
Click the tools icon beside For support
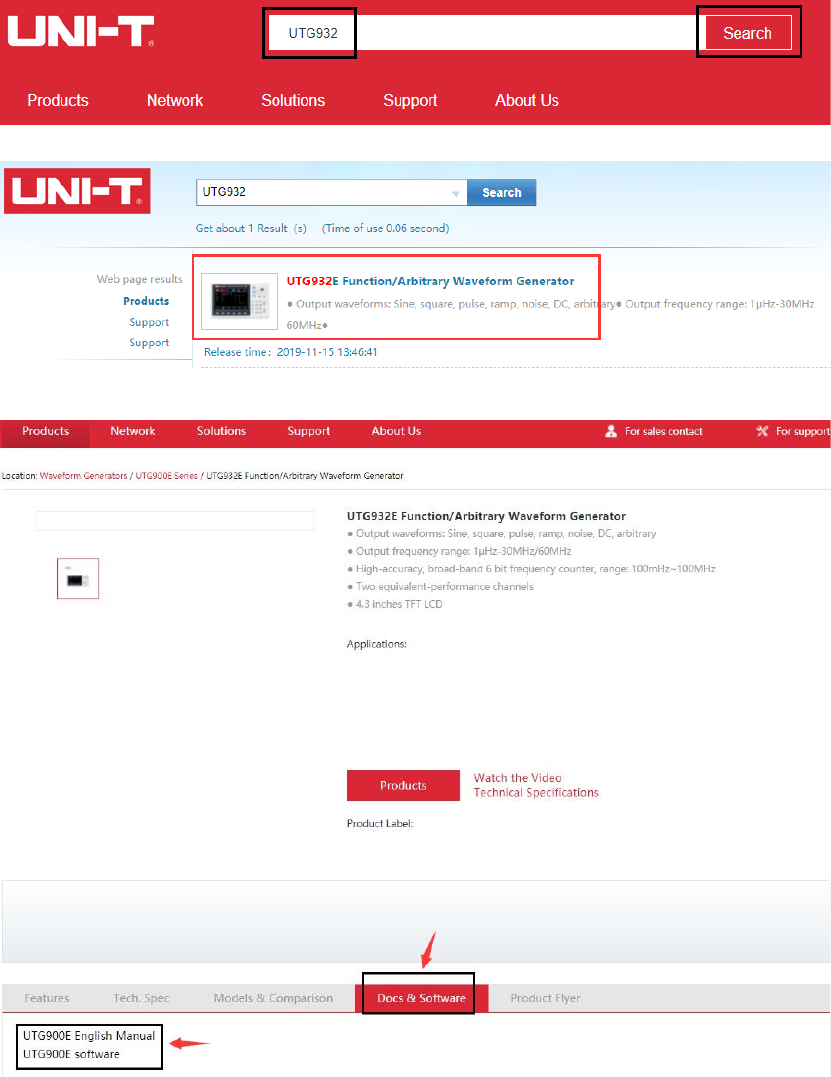762,431
